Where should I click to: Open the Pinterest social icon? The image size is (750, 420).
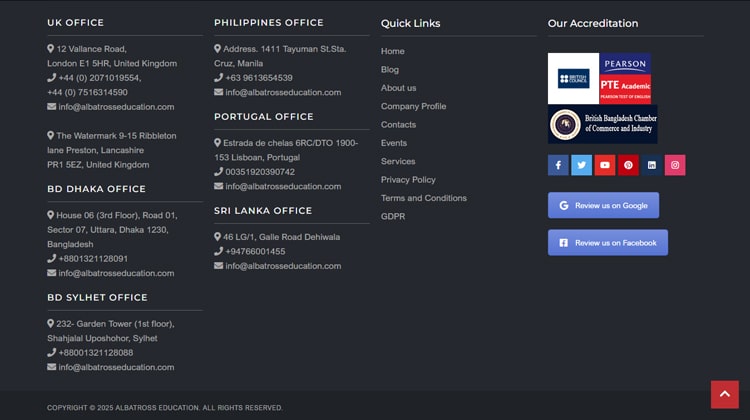click(x=628, y=165)
